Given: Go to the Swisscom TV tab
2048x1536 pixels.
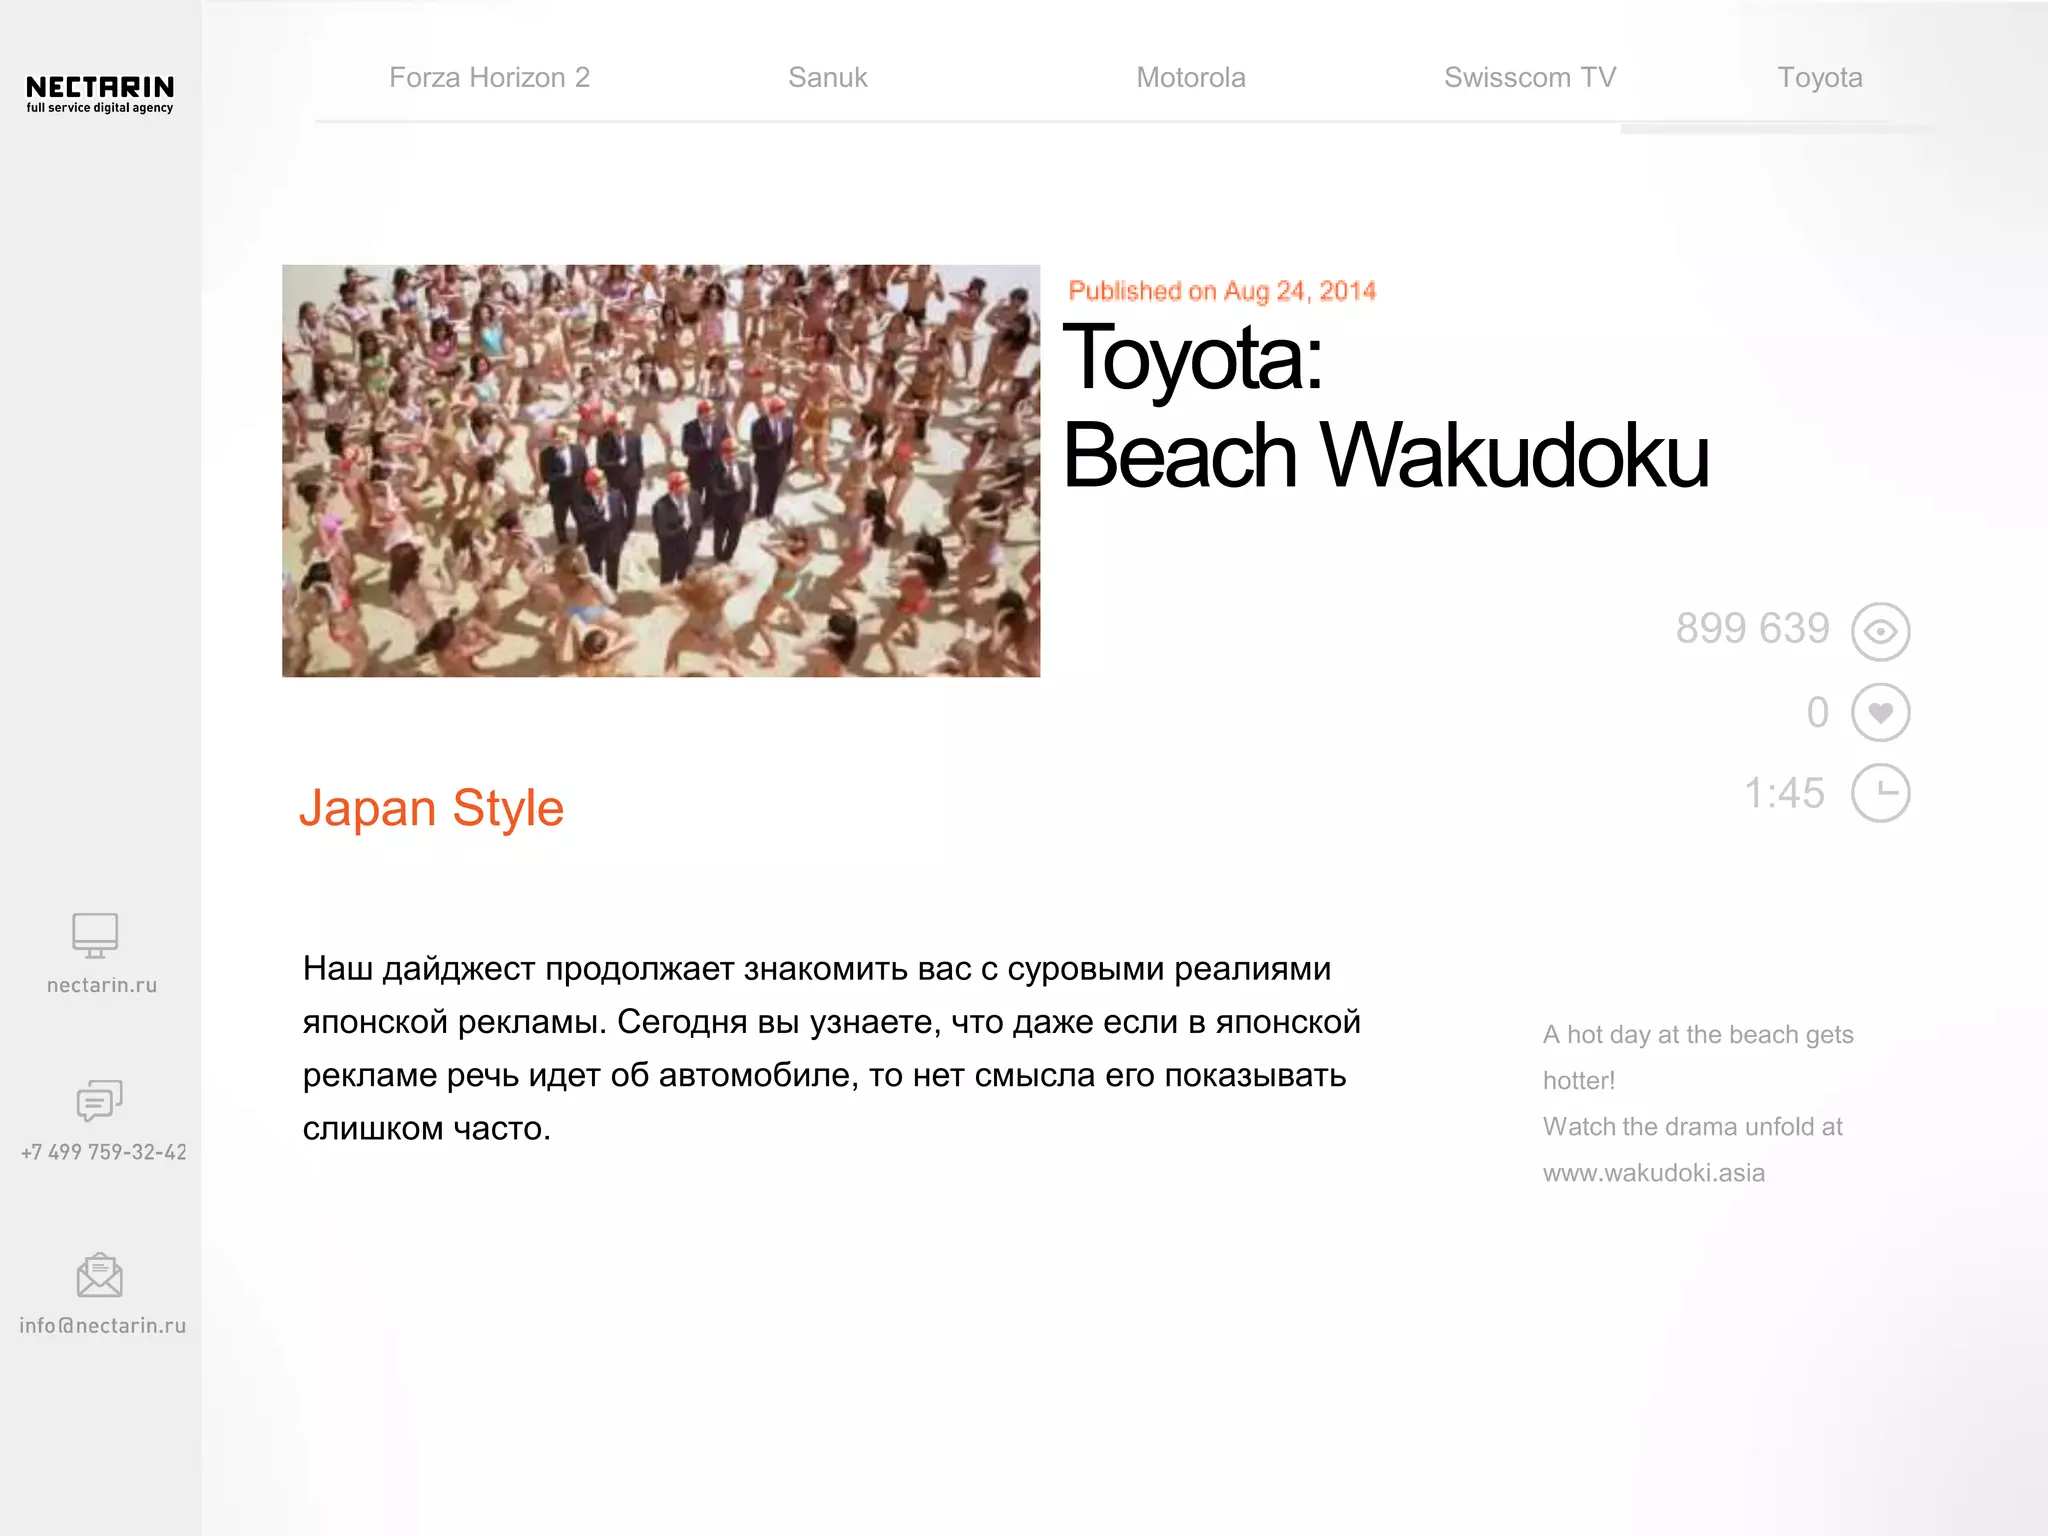Looking at the screenshot, I should [x=1529, y=78].
